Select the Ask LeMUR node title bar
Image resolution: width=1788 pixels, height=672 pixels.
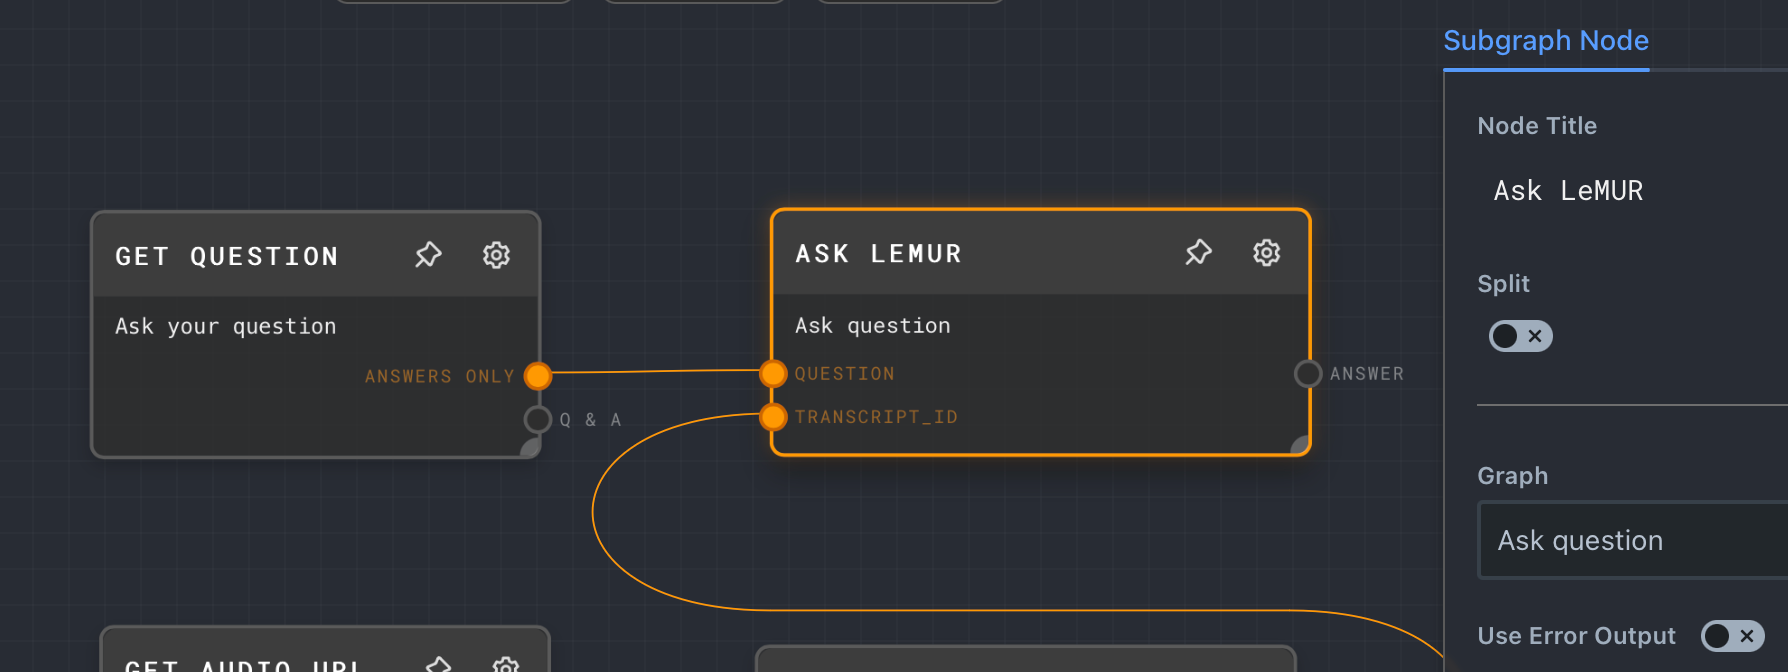point(1040,253)
